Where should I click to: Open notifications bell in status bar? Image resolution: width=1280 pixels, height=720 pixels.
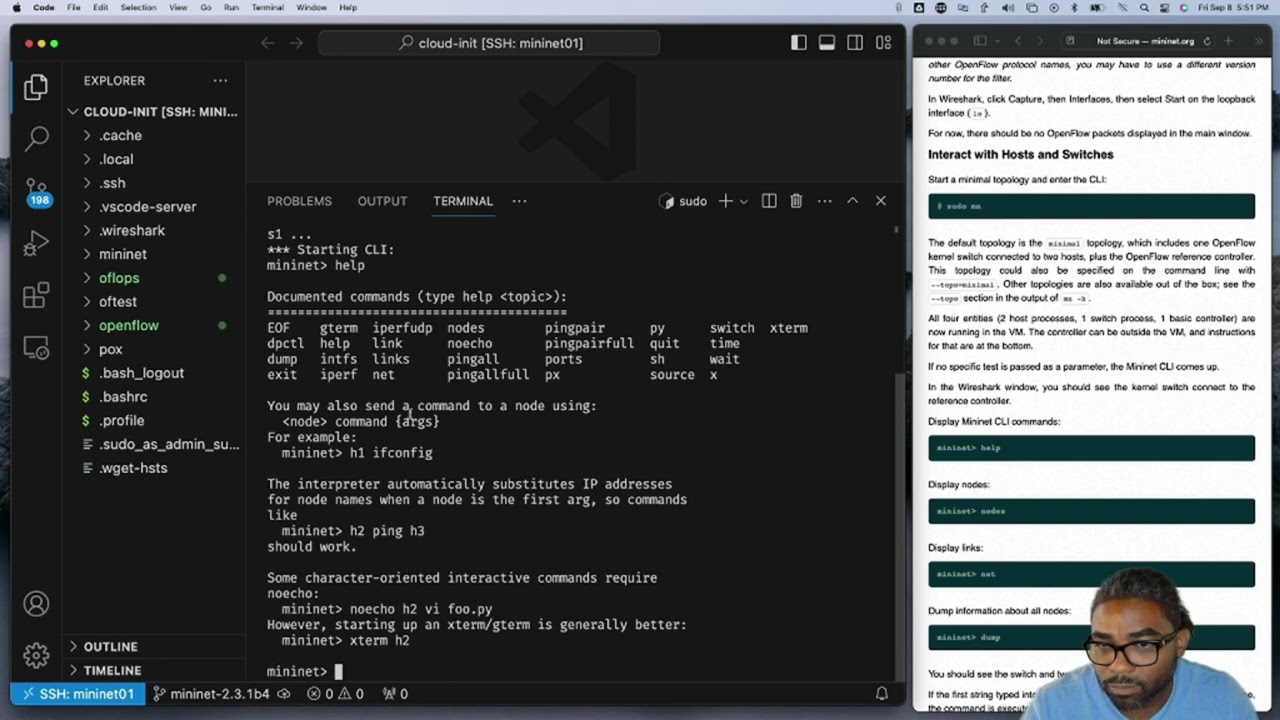882,693
